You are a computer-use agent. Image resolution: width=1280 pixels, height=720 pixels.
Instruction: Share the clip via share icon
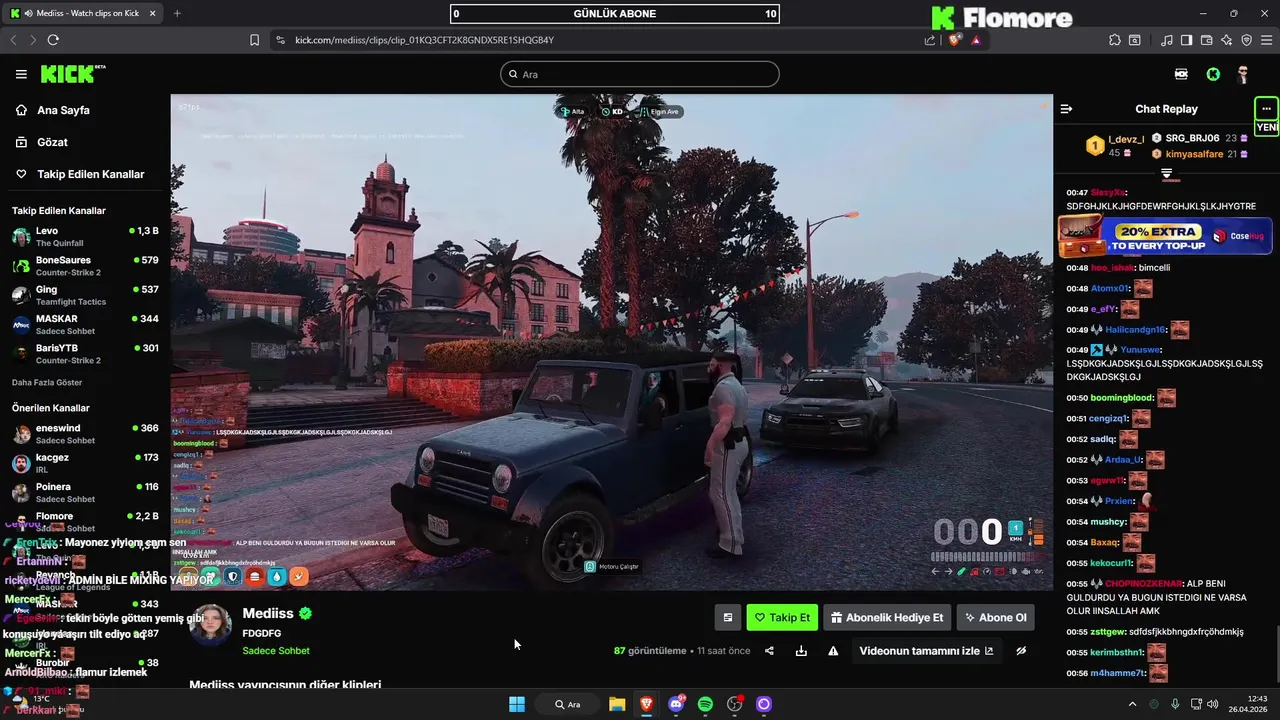coord(769,650)
